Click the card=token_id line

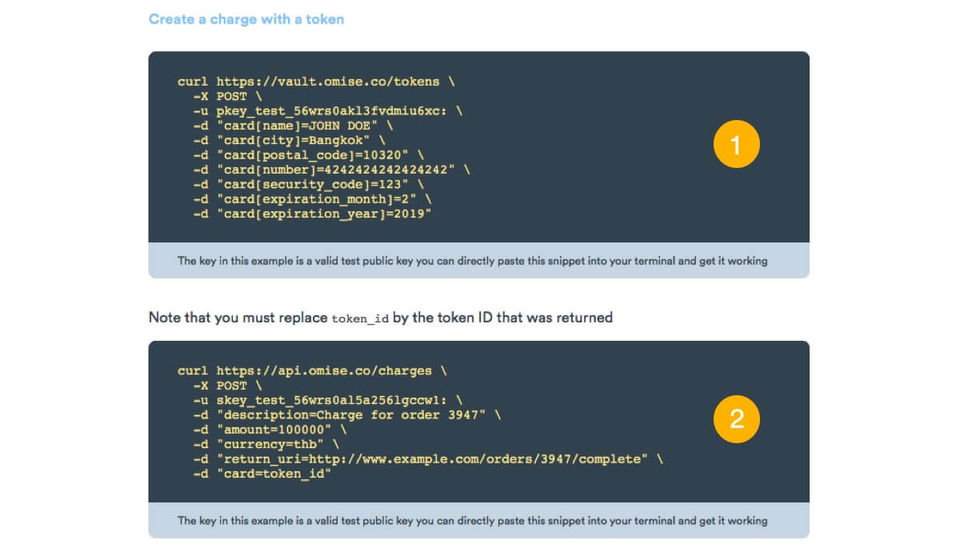coord(262,474)
